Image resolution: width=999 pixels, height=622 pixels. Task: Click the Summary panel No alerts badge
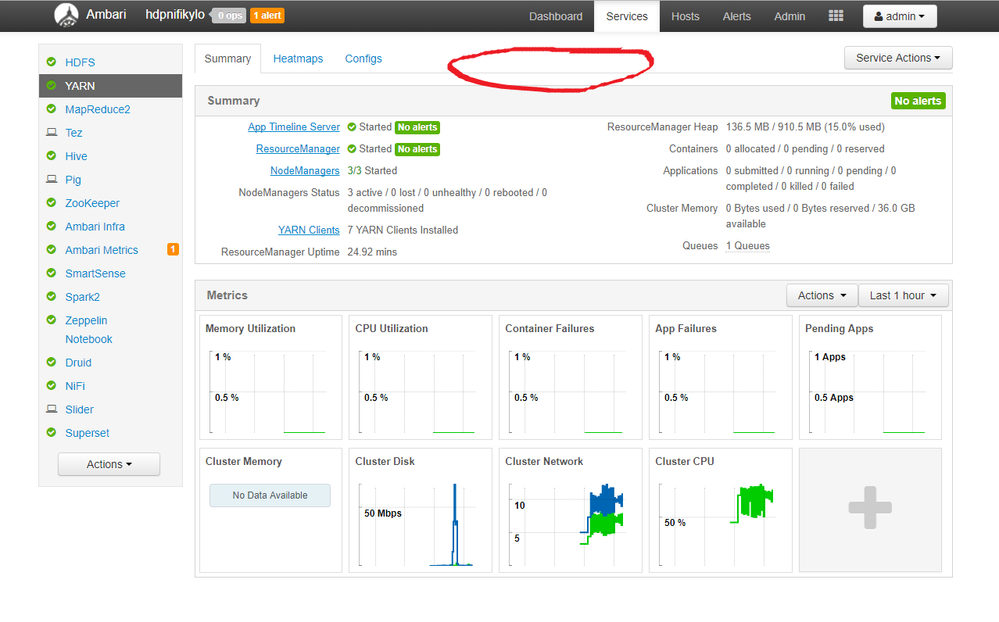click(917, 101)
